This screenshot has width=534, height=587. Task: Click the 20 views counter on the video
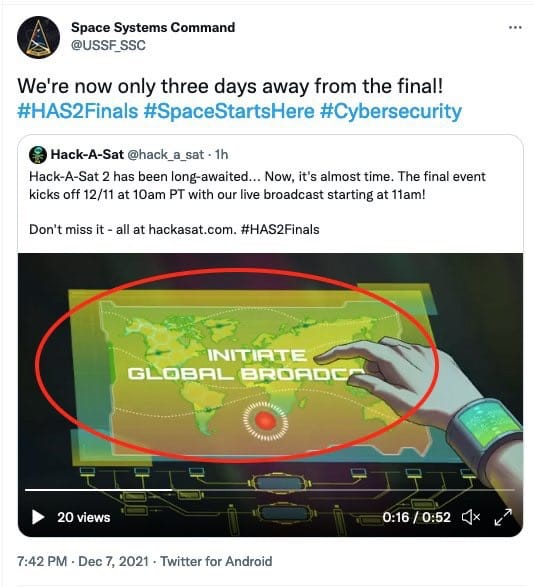[84, 517]
